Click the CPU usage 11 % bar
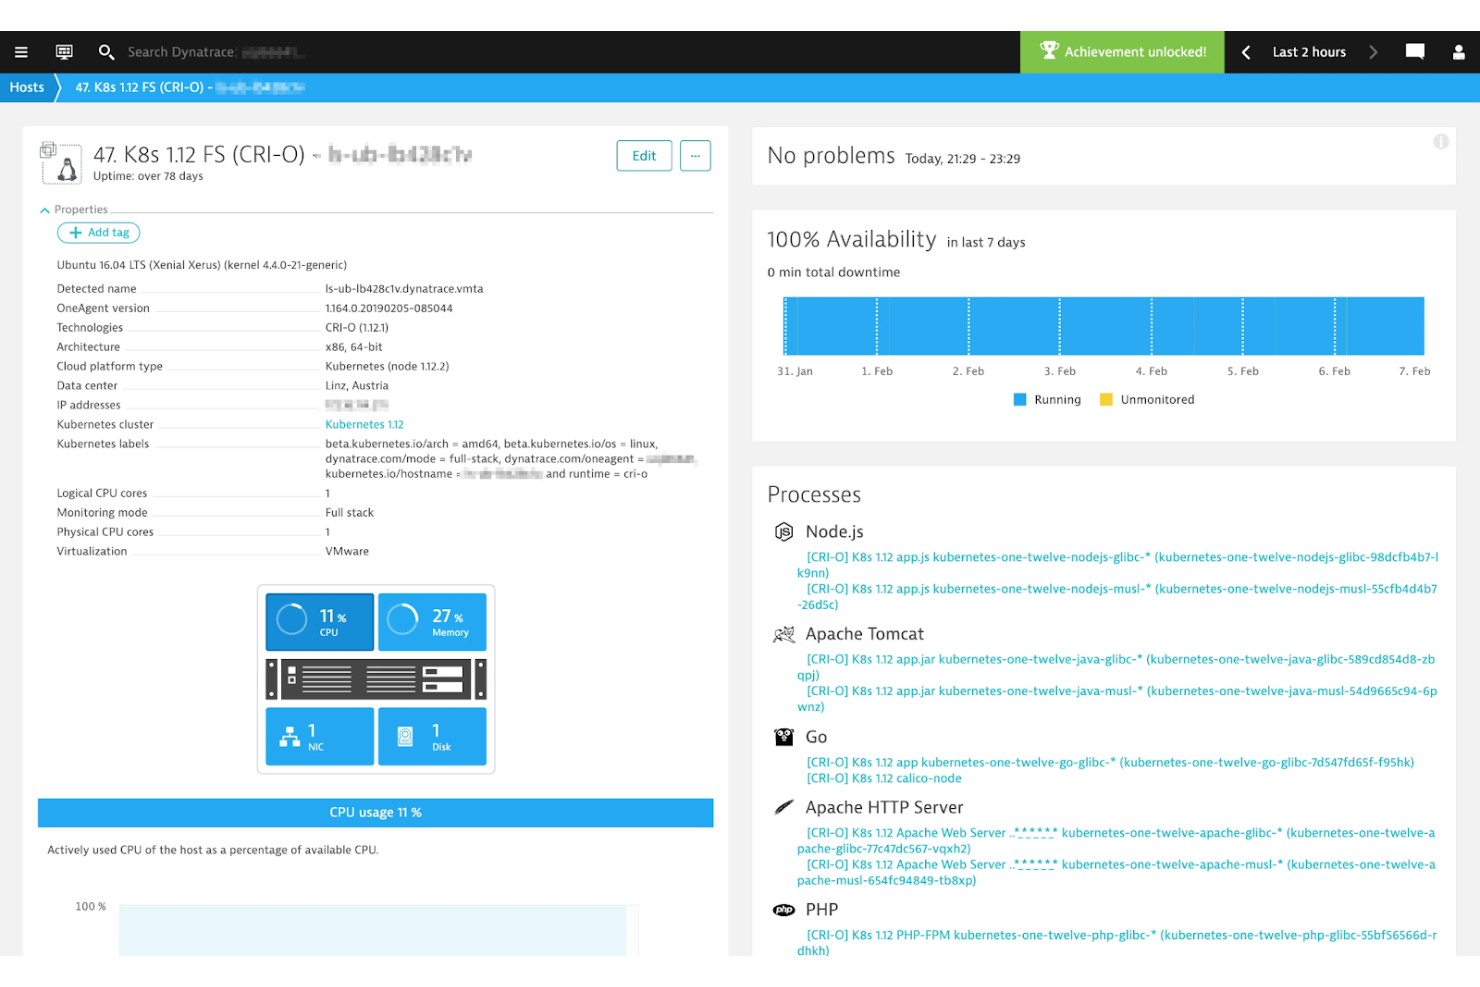The height and width of the screenshot is (987, 1480). [376, 813]
